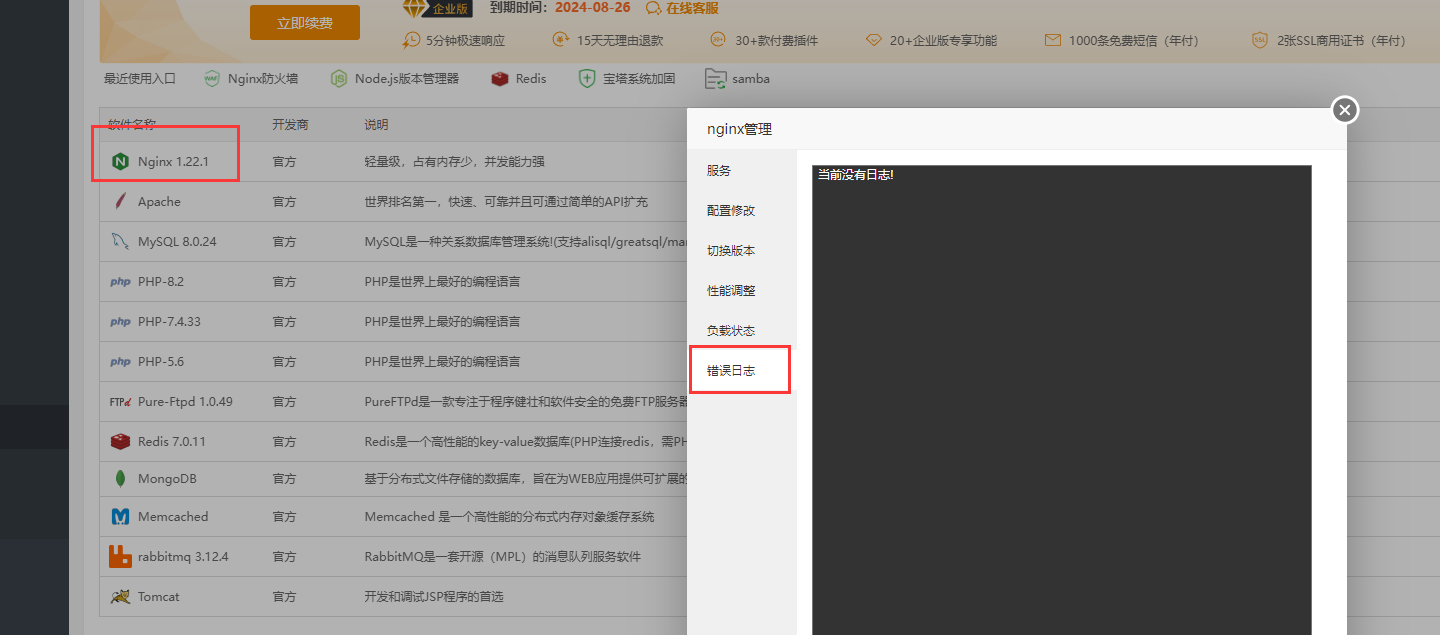Viewport: 1440px width, 635px height.
Task: Open Node.js版本管理器 shortcut icon
Action: [x=339, y=78]
